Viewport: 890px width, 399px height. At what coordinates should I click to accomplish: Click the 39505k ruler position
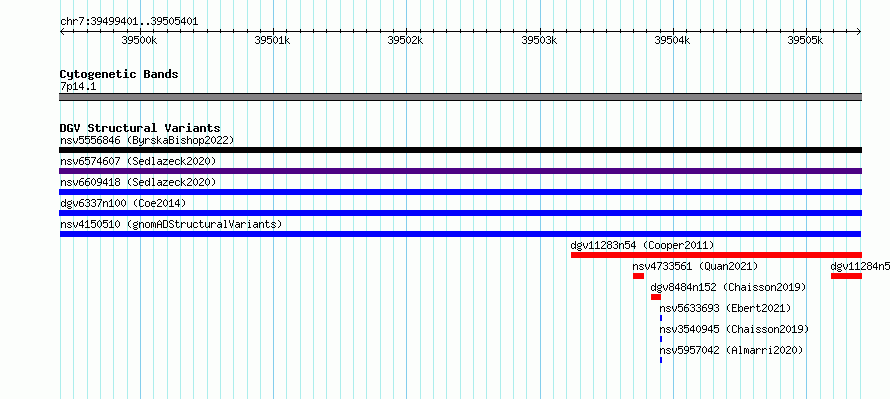[x=806, y=41]
